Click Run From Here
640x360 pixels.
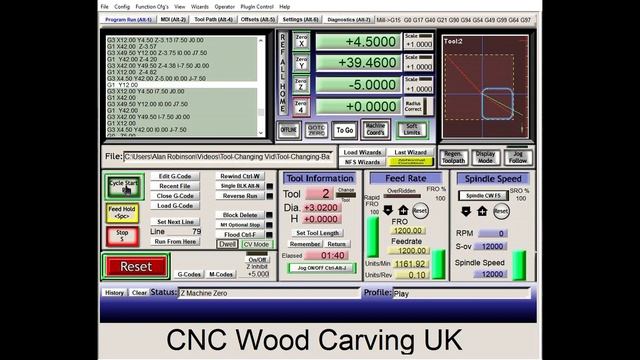tap(175, 241)
